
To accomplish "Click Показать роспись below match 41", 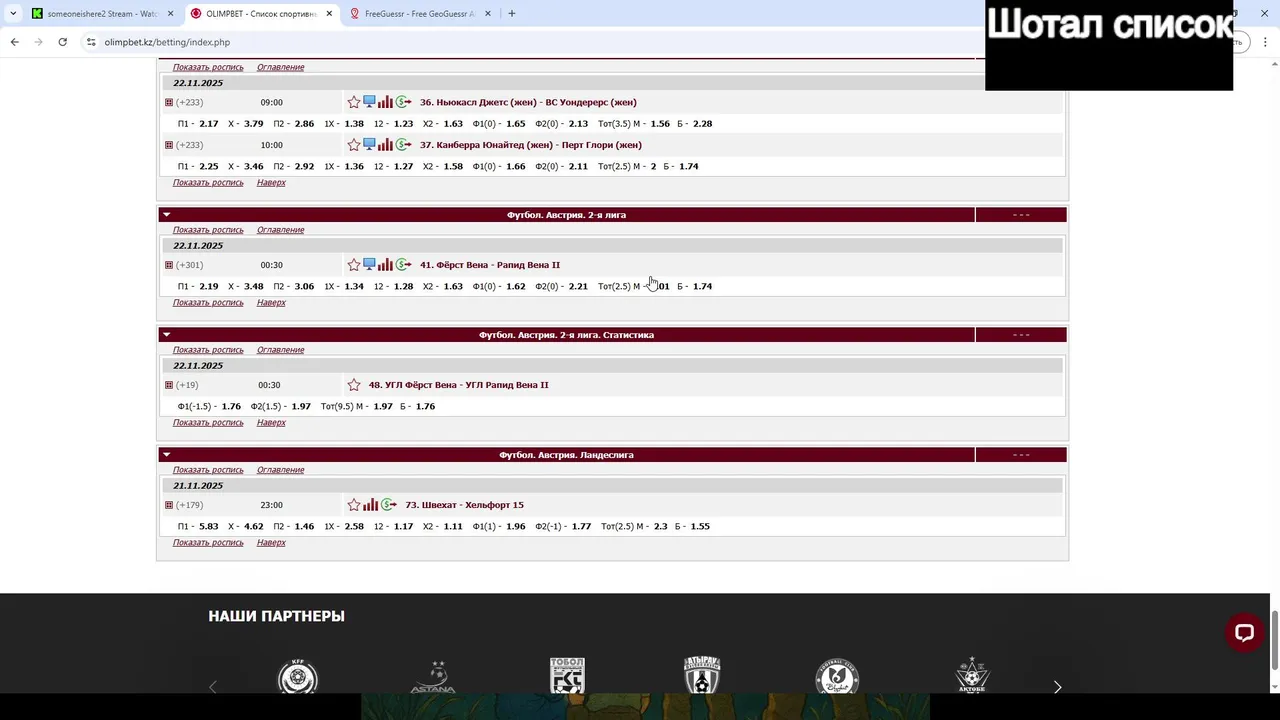I will point(208,303).
